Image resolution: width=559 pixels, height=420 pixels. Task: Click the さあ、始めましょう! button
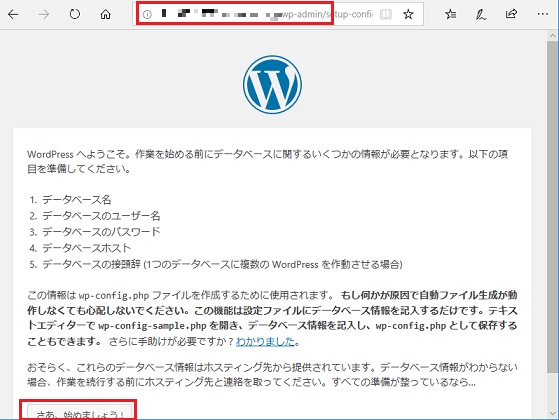coord(80,412)
